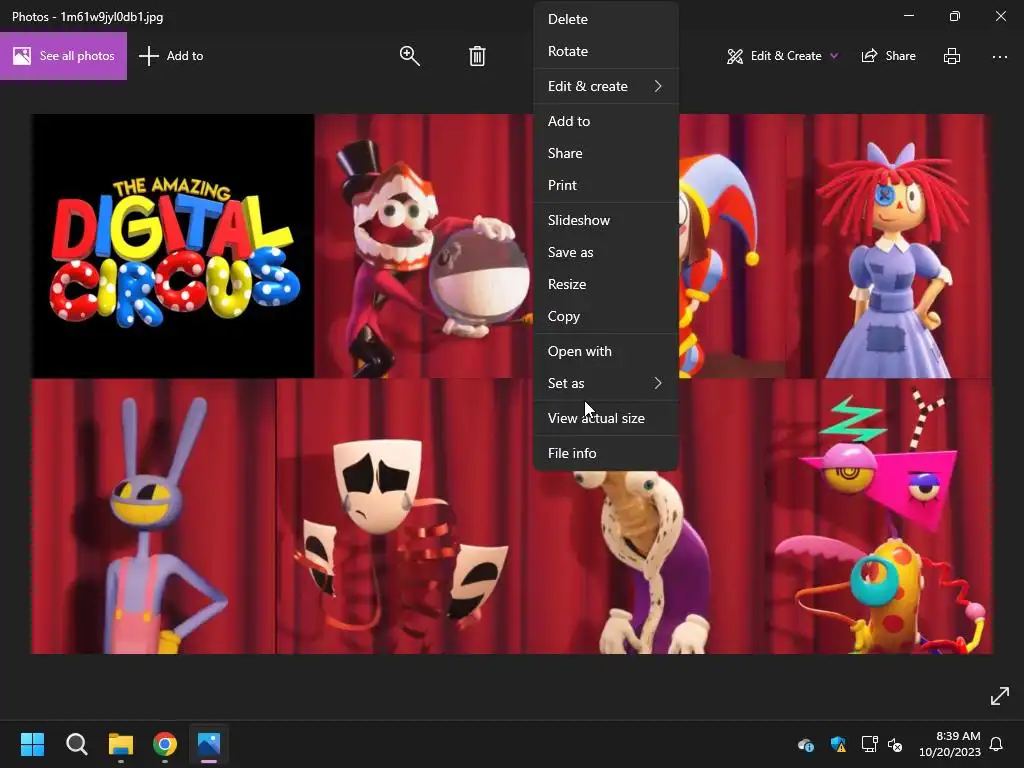Image resolution: width=1024 pixels, height=768 pixels.
Task: Expand Edit & create submenu arrow
Action: click(658, 86)
